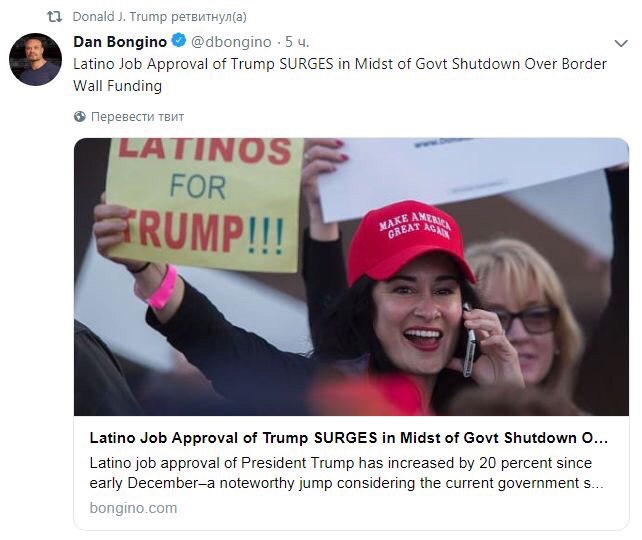
Task: Open Dan Bongino's profile avatar
Action: tap(36, 59)
